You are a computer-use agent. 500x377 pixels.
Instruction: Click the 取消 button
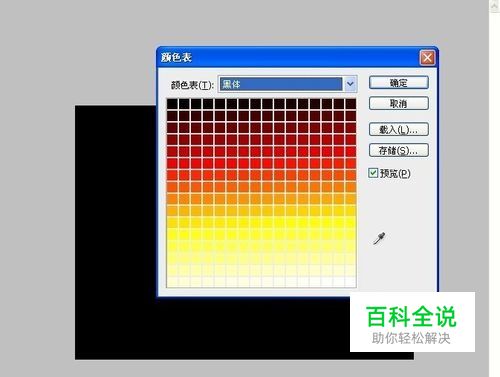click(x=399, y=103)
